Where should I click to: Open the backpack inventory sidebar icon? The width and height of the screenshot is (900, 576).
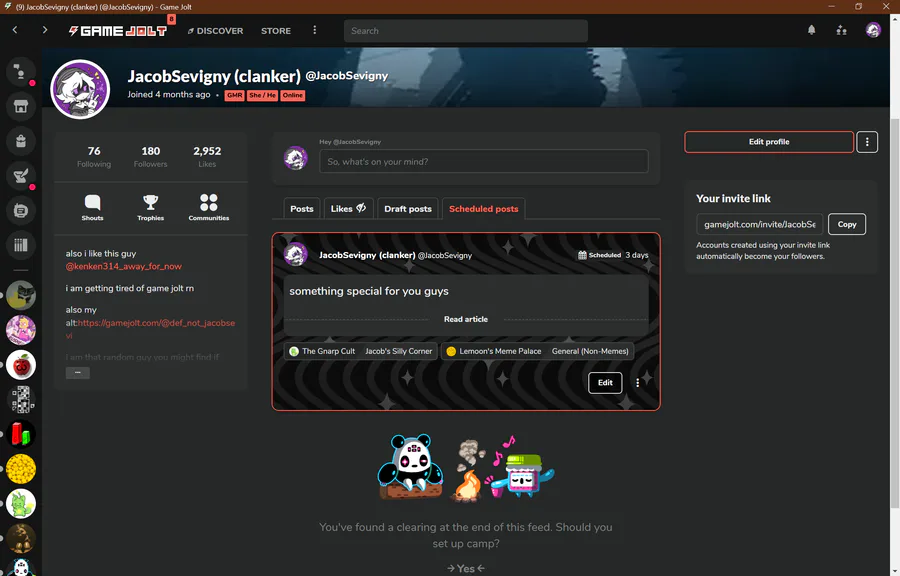(x=21, y=141)
